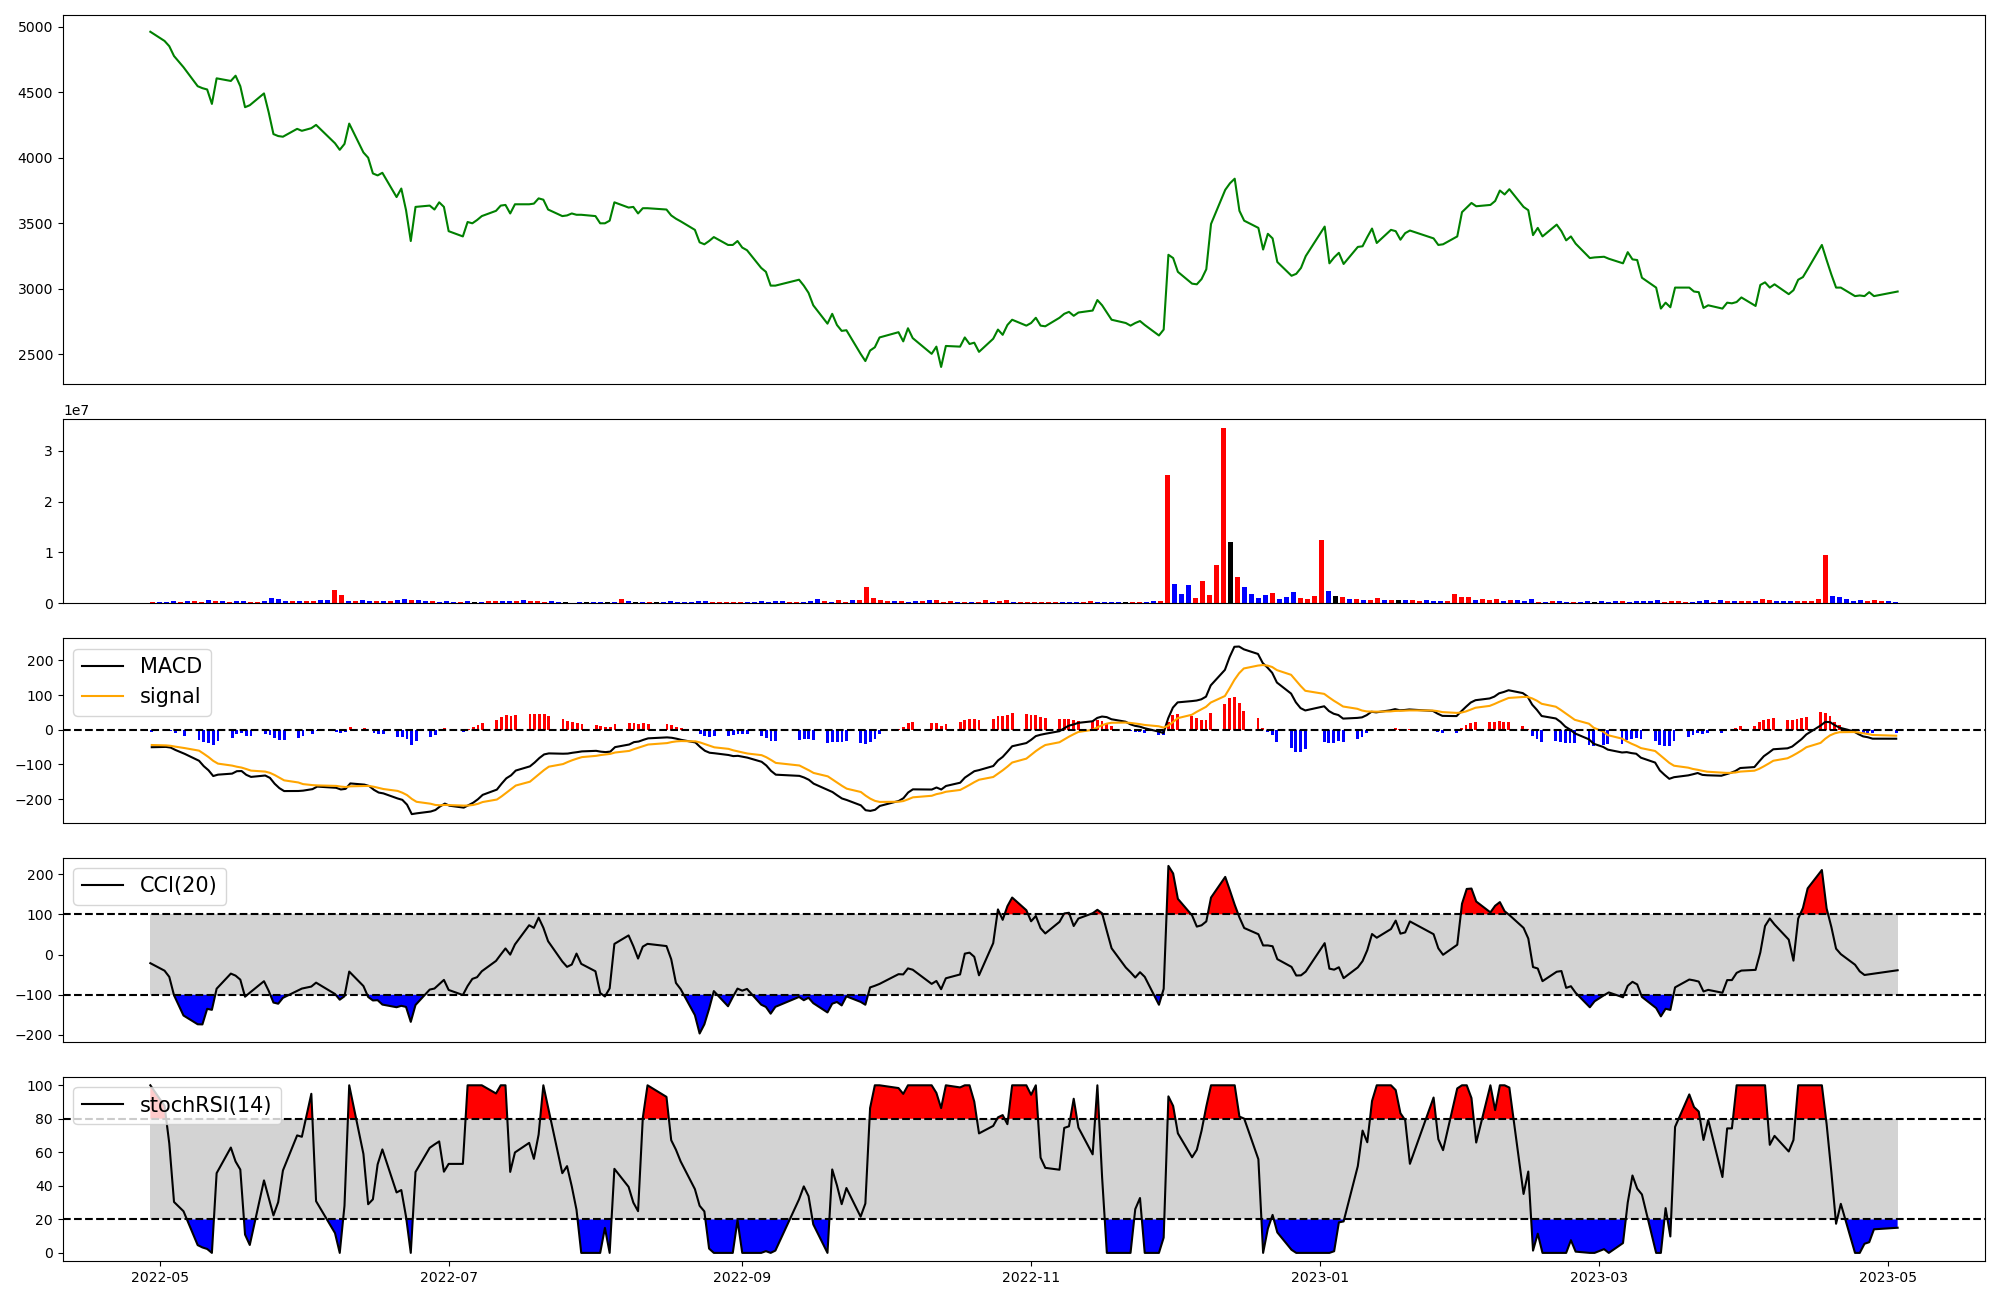
Task: Click the orange signal legend entry
Action: [169, 696]
